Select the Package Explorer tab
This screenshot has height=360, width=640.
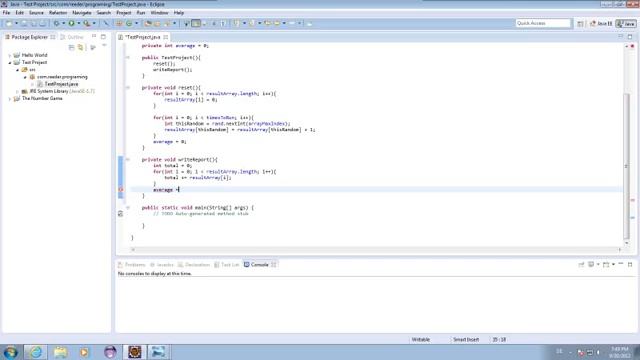click(29, 37)
